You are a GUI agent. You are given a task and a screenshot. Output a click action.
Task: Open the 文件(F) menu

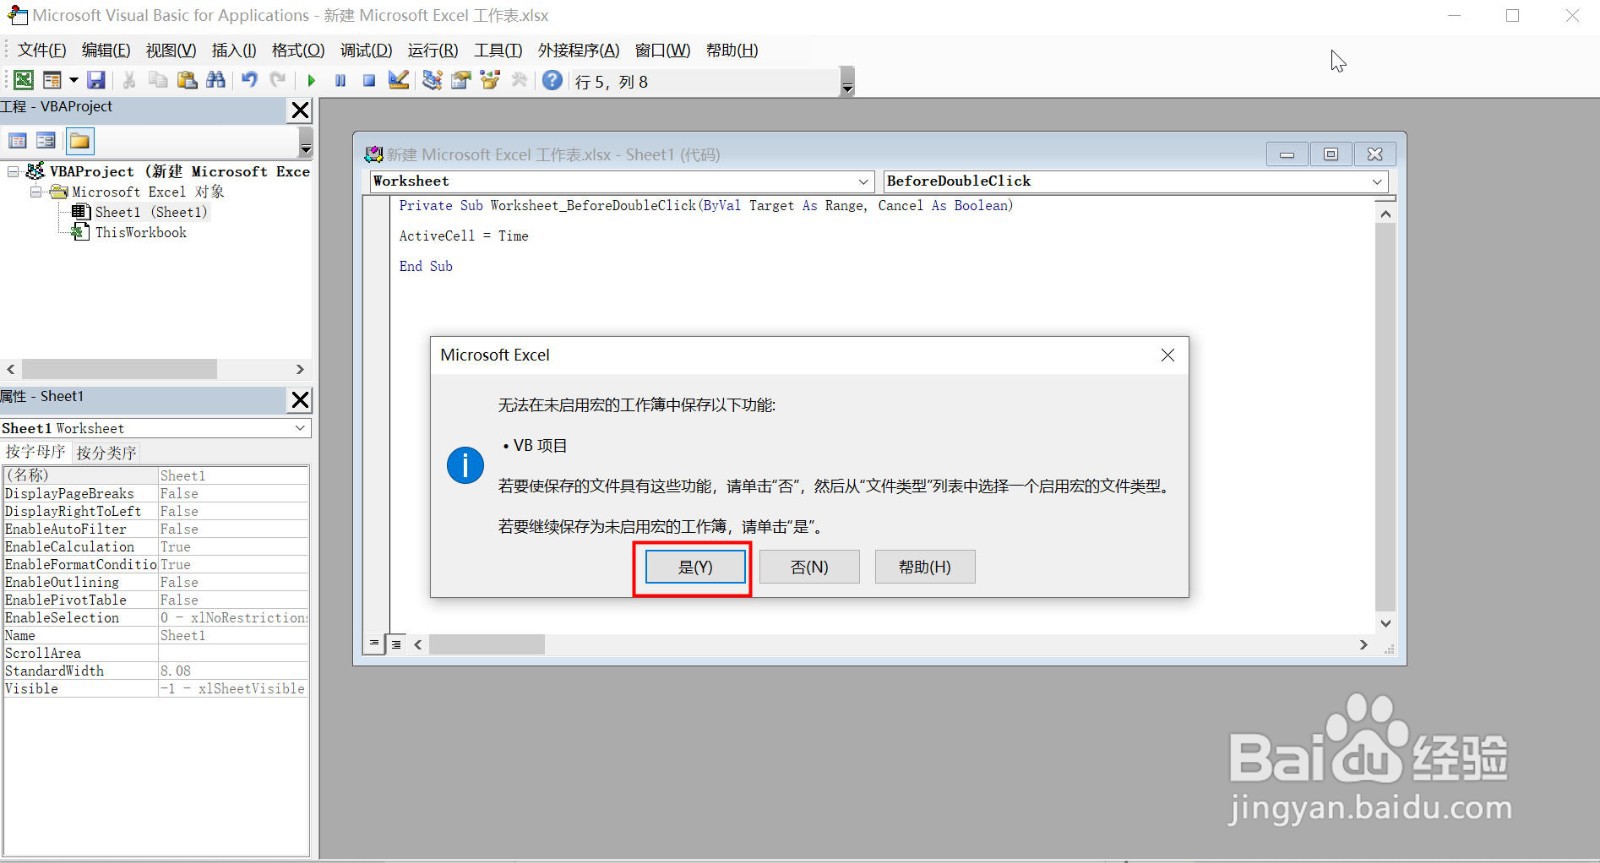click(x=42, y=50)
